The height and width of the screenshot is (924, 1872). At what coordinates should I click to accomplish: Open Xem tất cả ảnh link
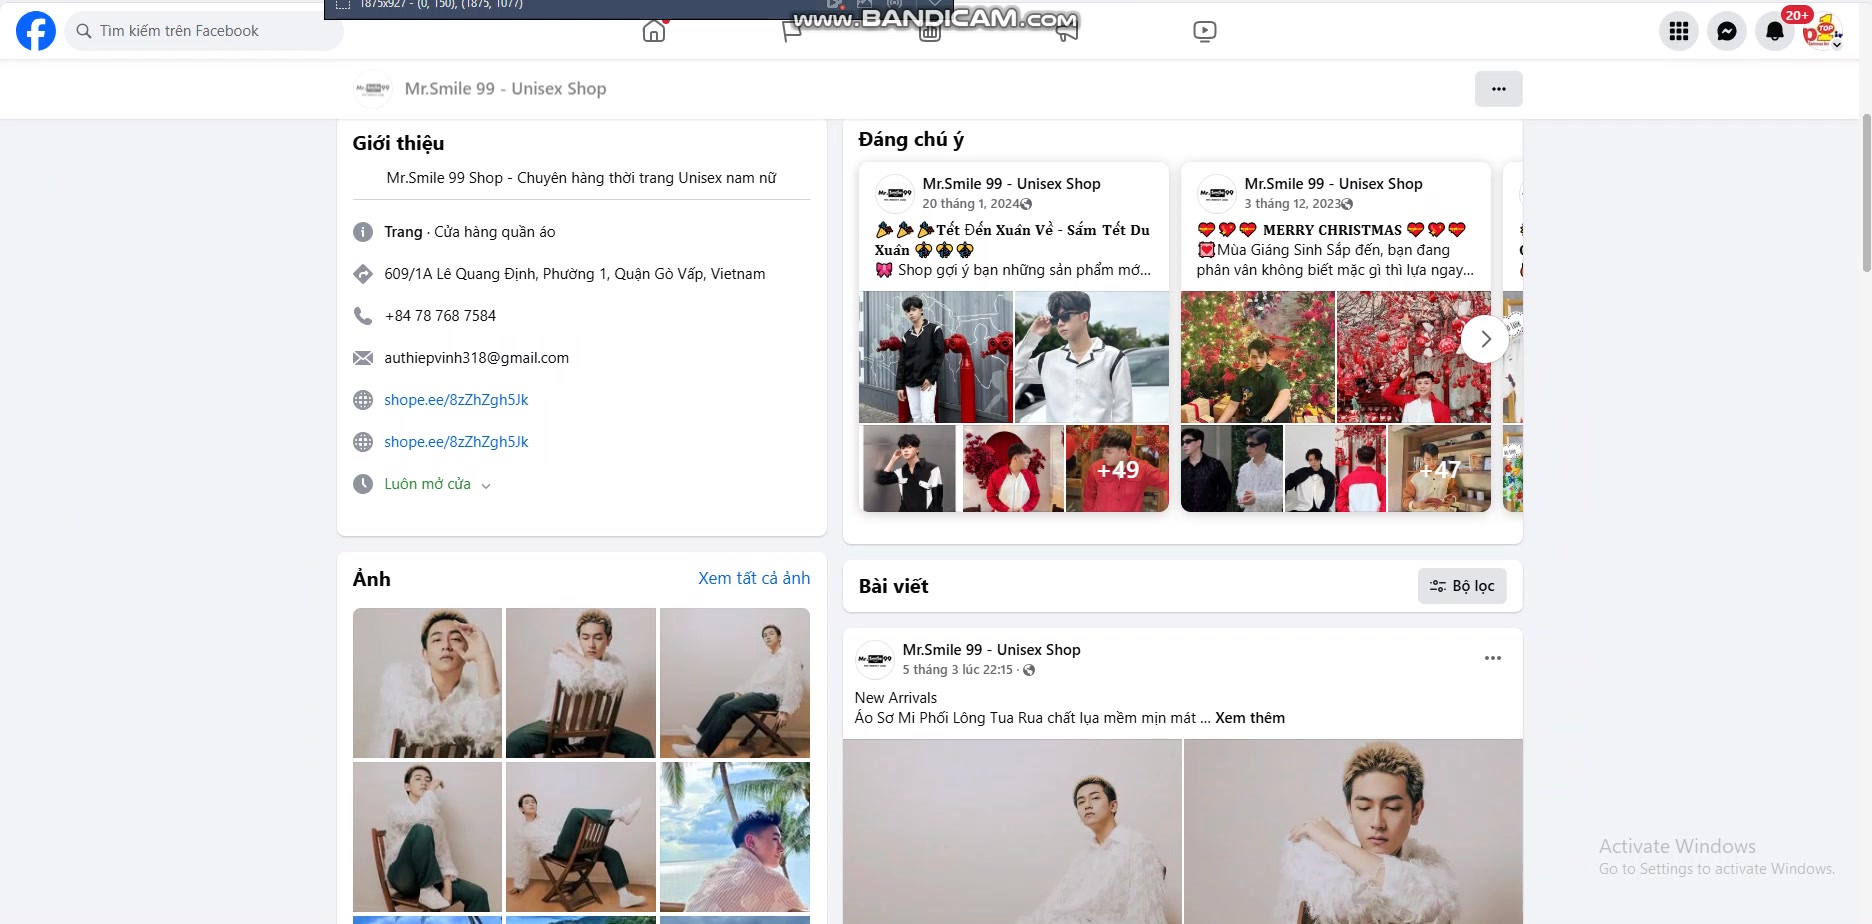(x=754, y=578)
